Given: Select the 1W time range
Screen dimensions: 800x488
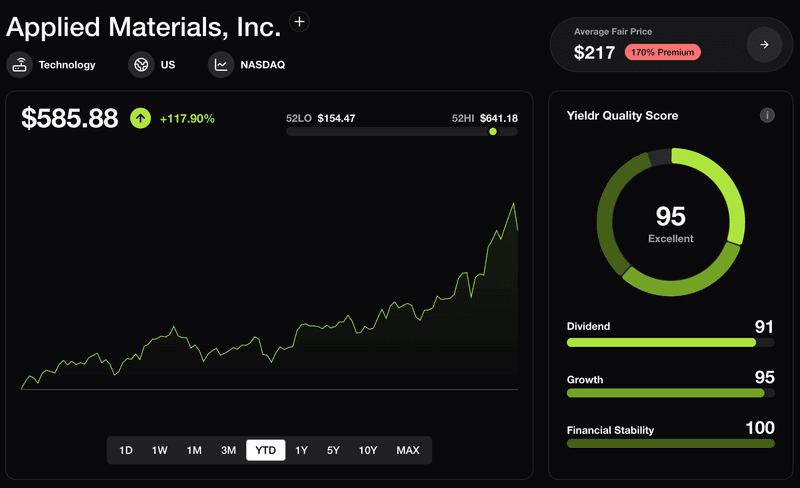Looking at the screenshot, I should tap(160, 450).
